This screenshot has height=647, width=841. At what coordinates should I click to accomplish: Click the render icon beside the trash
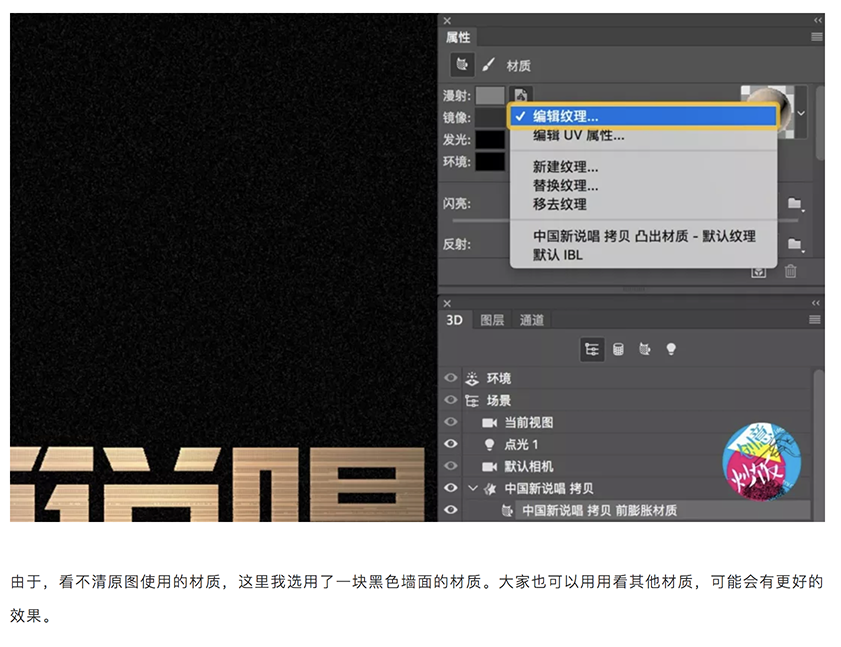(x=758, y=272)
